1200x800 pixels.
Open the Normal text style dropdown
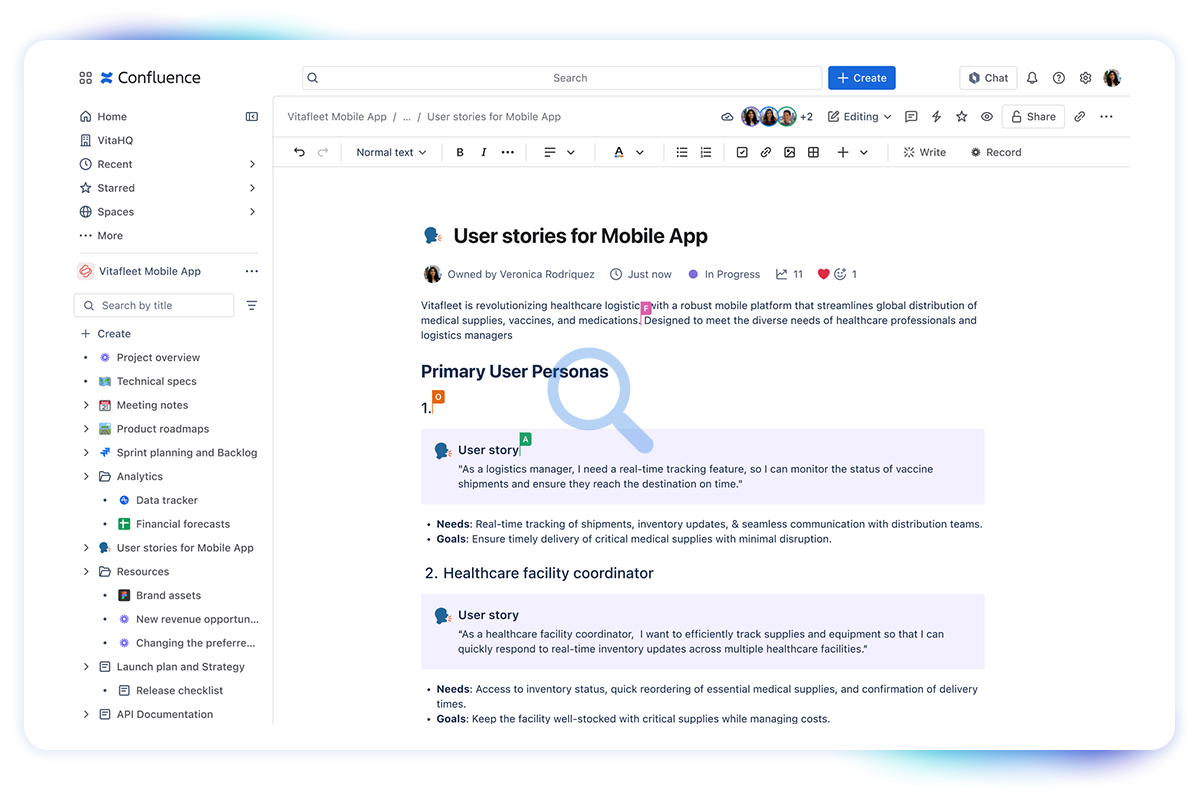tap(392, 153)
